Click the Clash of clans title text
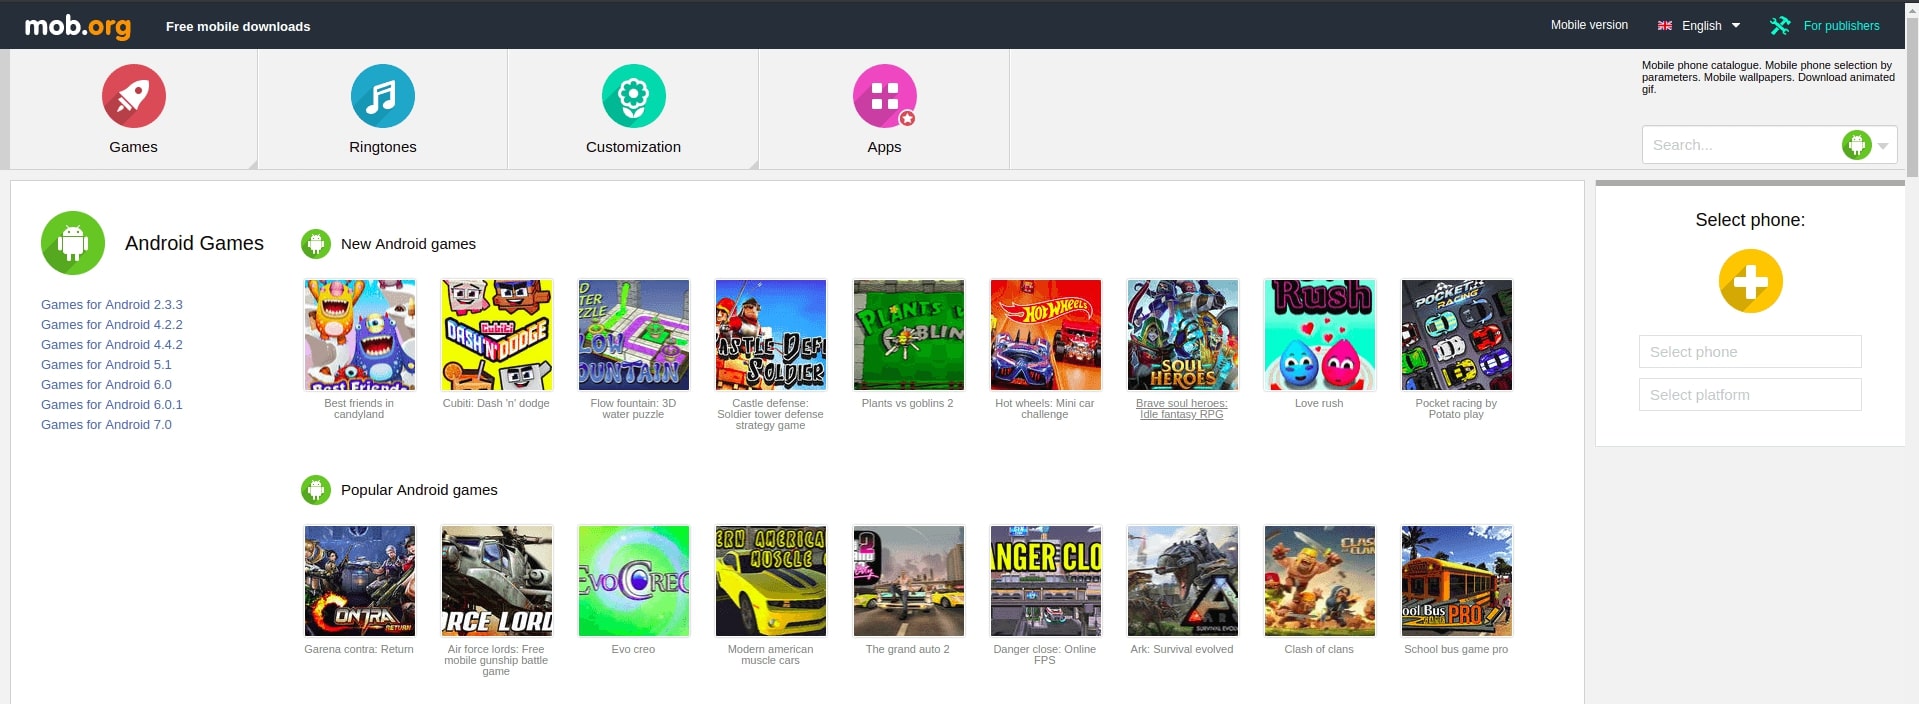Image resolution: width=1919 pixels, height=704 pixels. click(1319, 650)
